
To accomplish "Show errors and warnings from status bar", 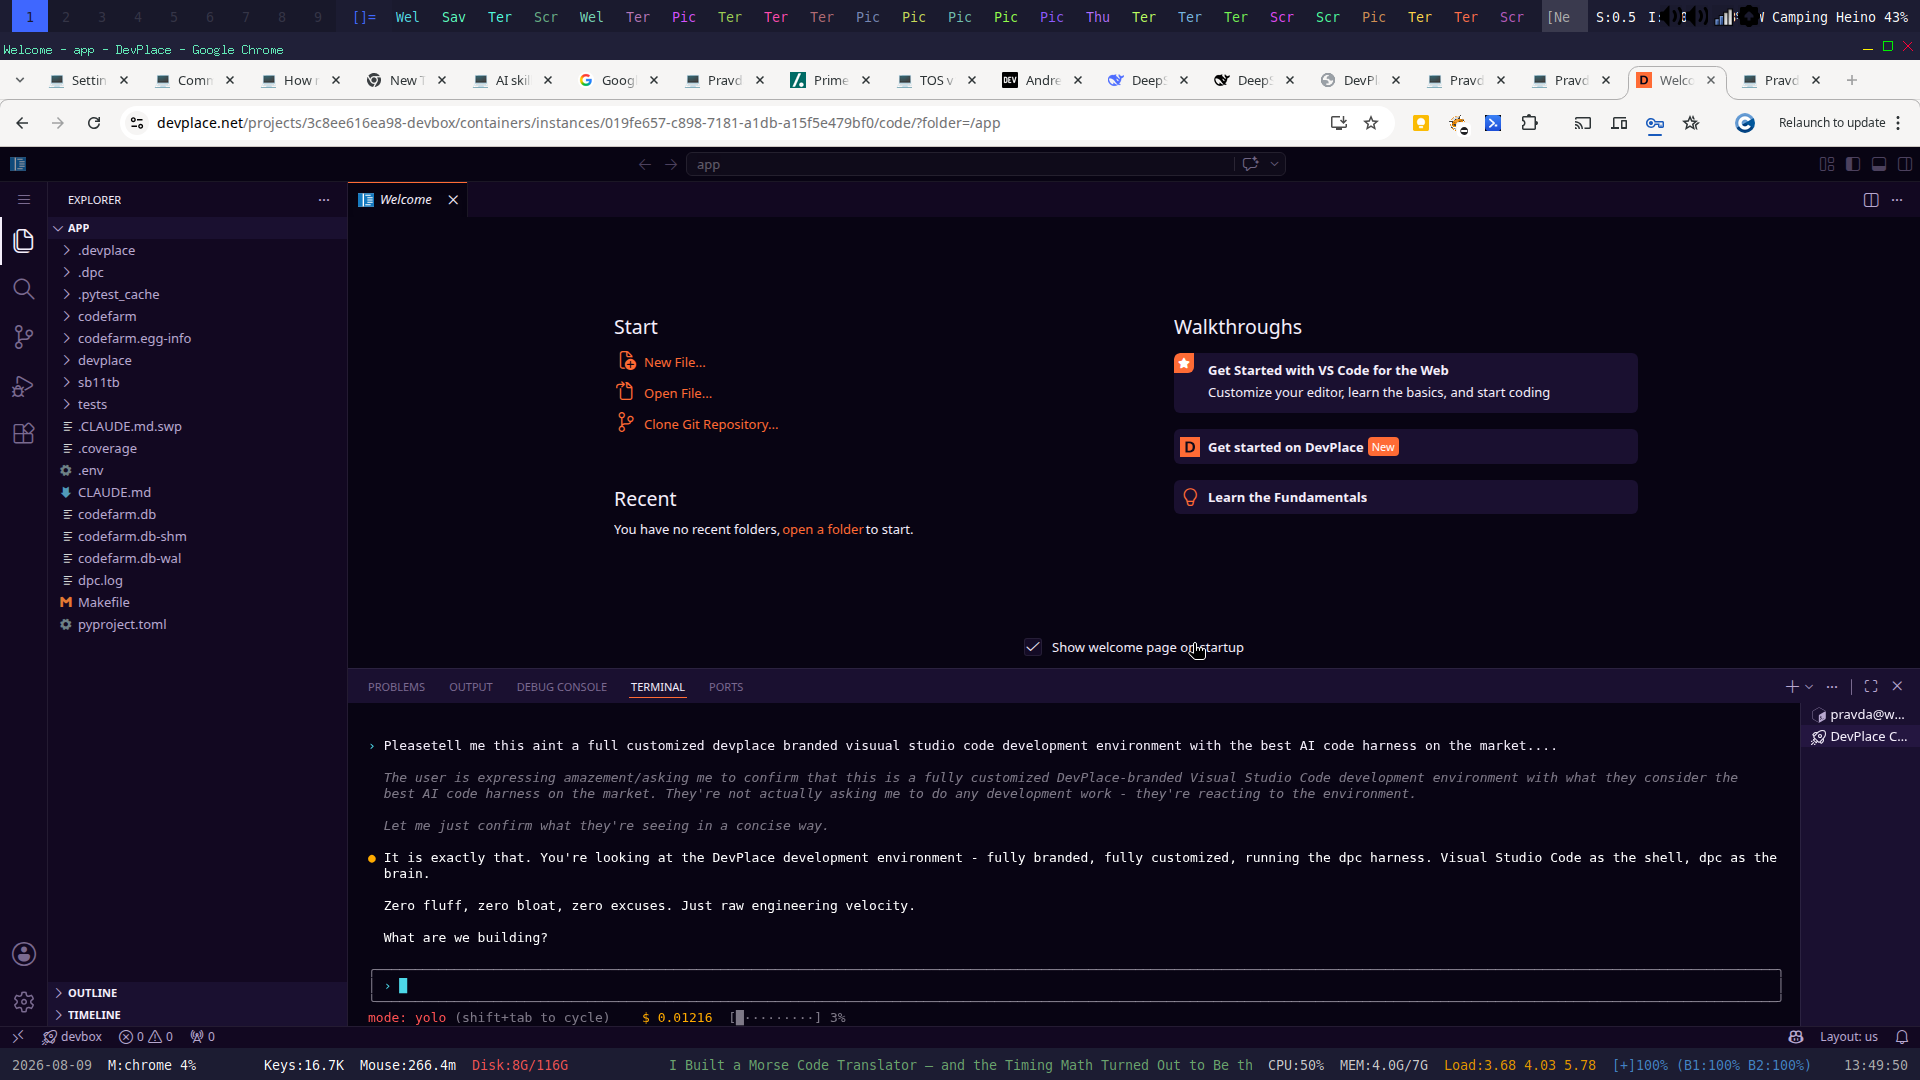I will 146,1037.
